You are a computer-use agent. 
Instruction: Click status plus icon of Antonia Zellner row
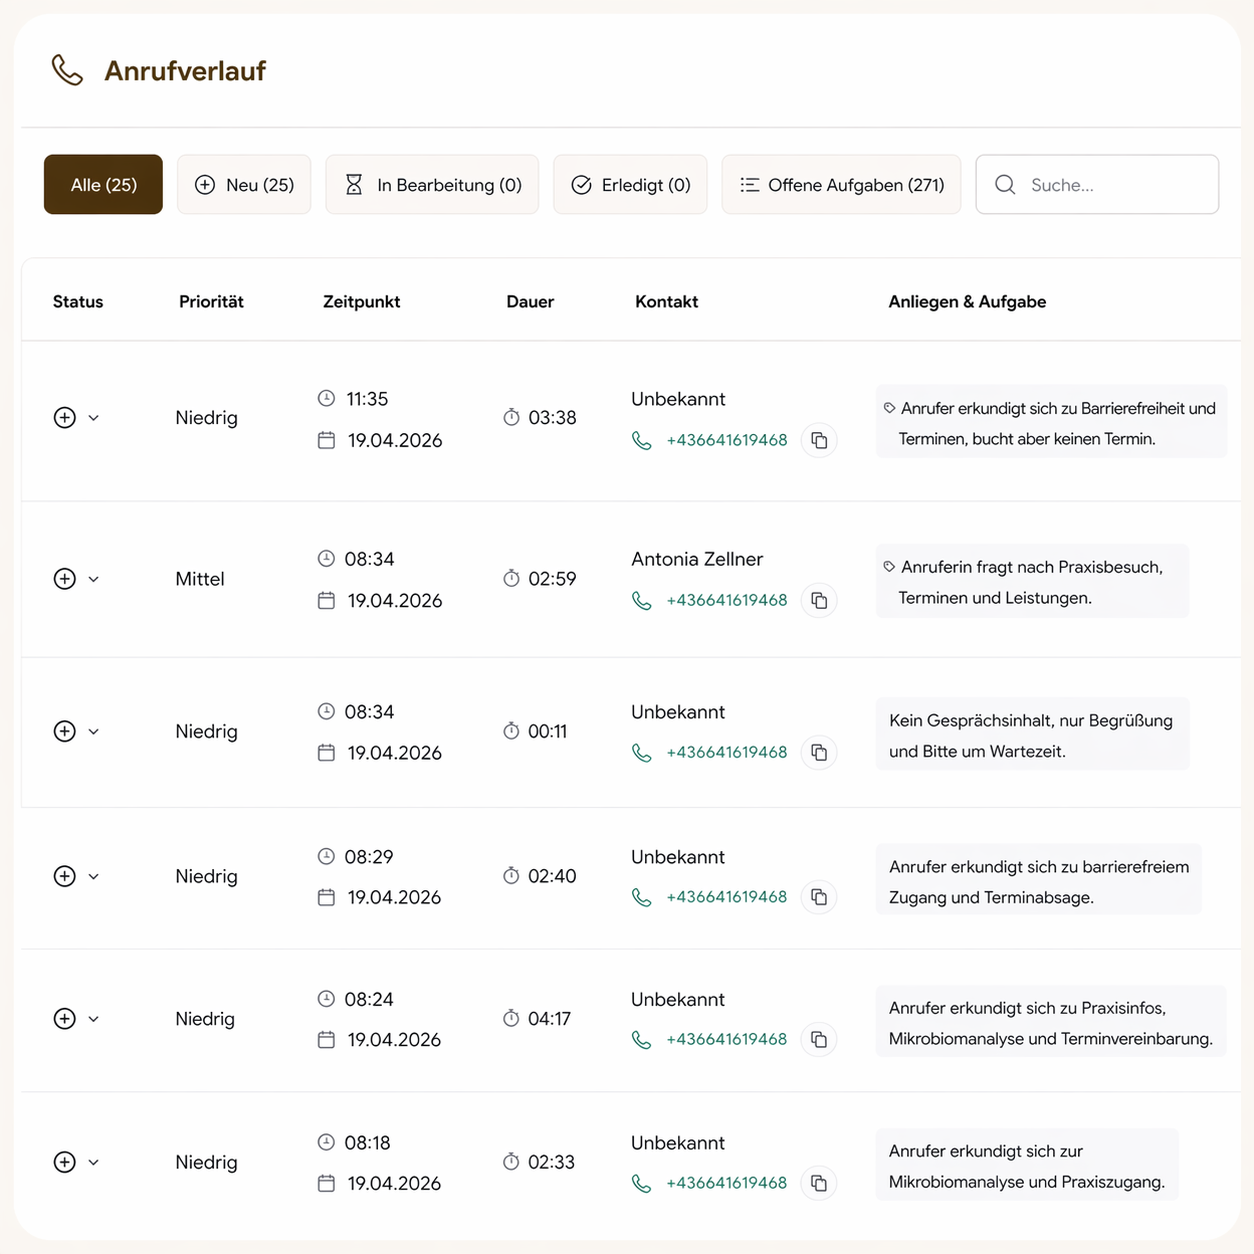pos(65,579)
